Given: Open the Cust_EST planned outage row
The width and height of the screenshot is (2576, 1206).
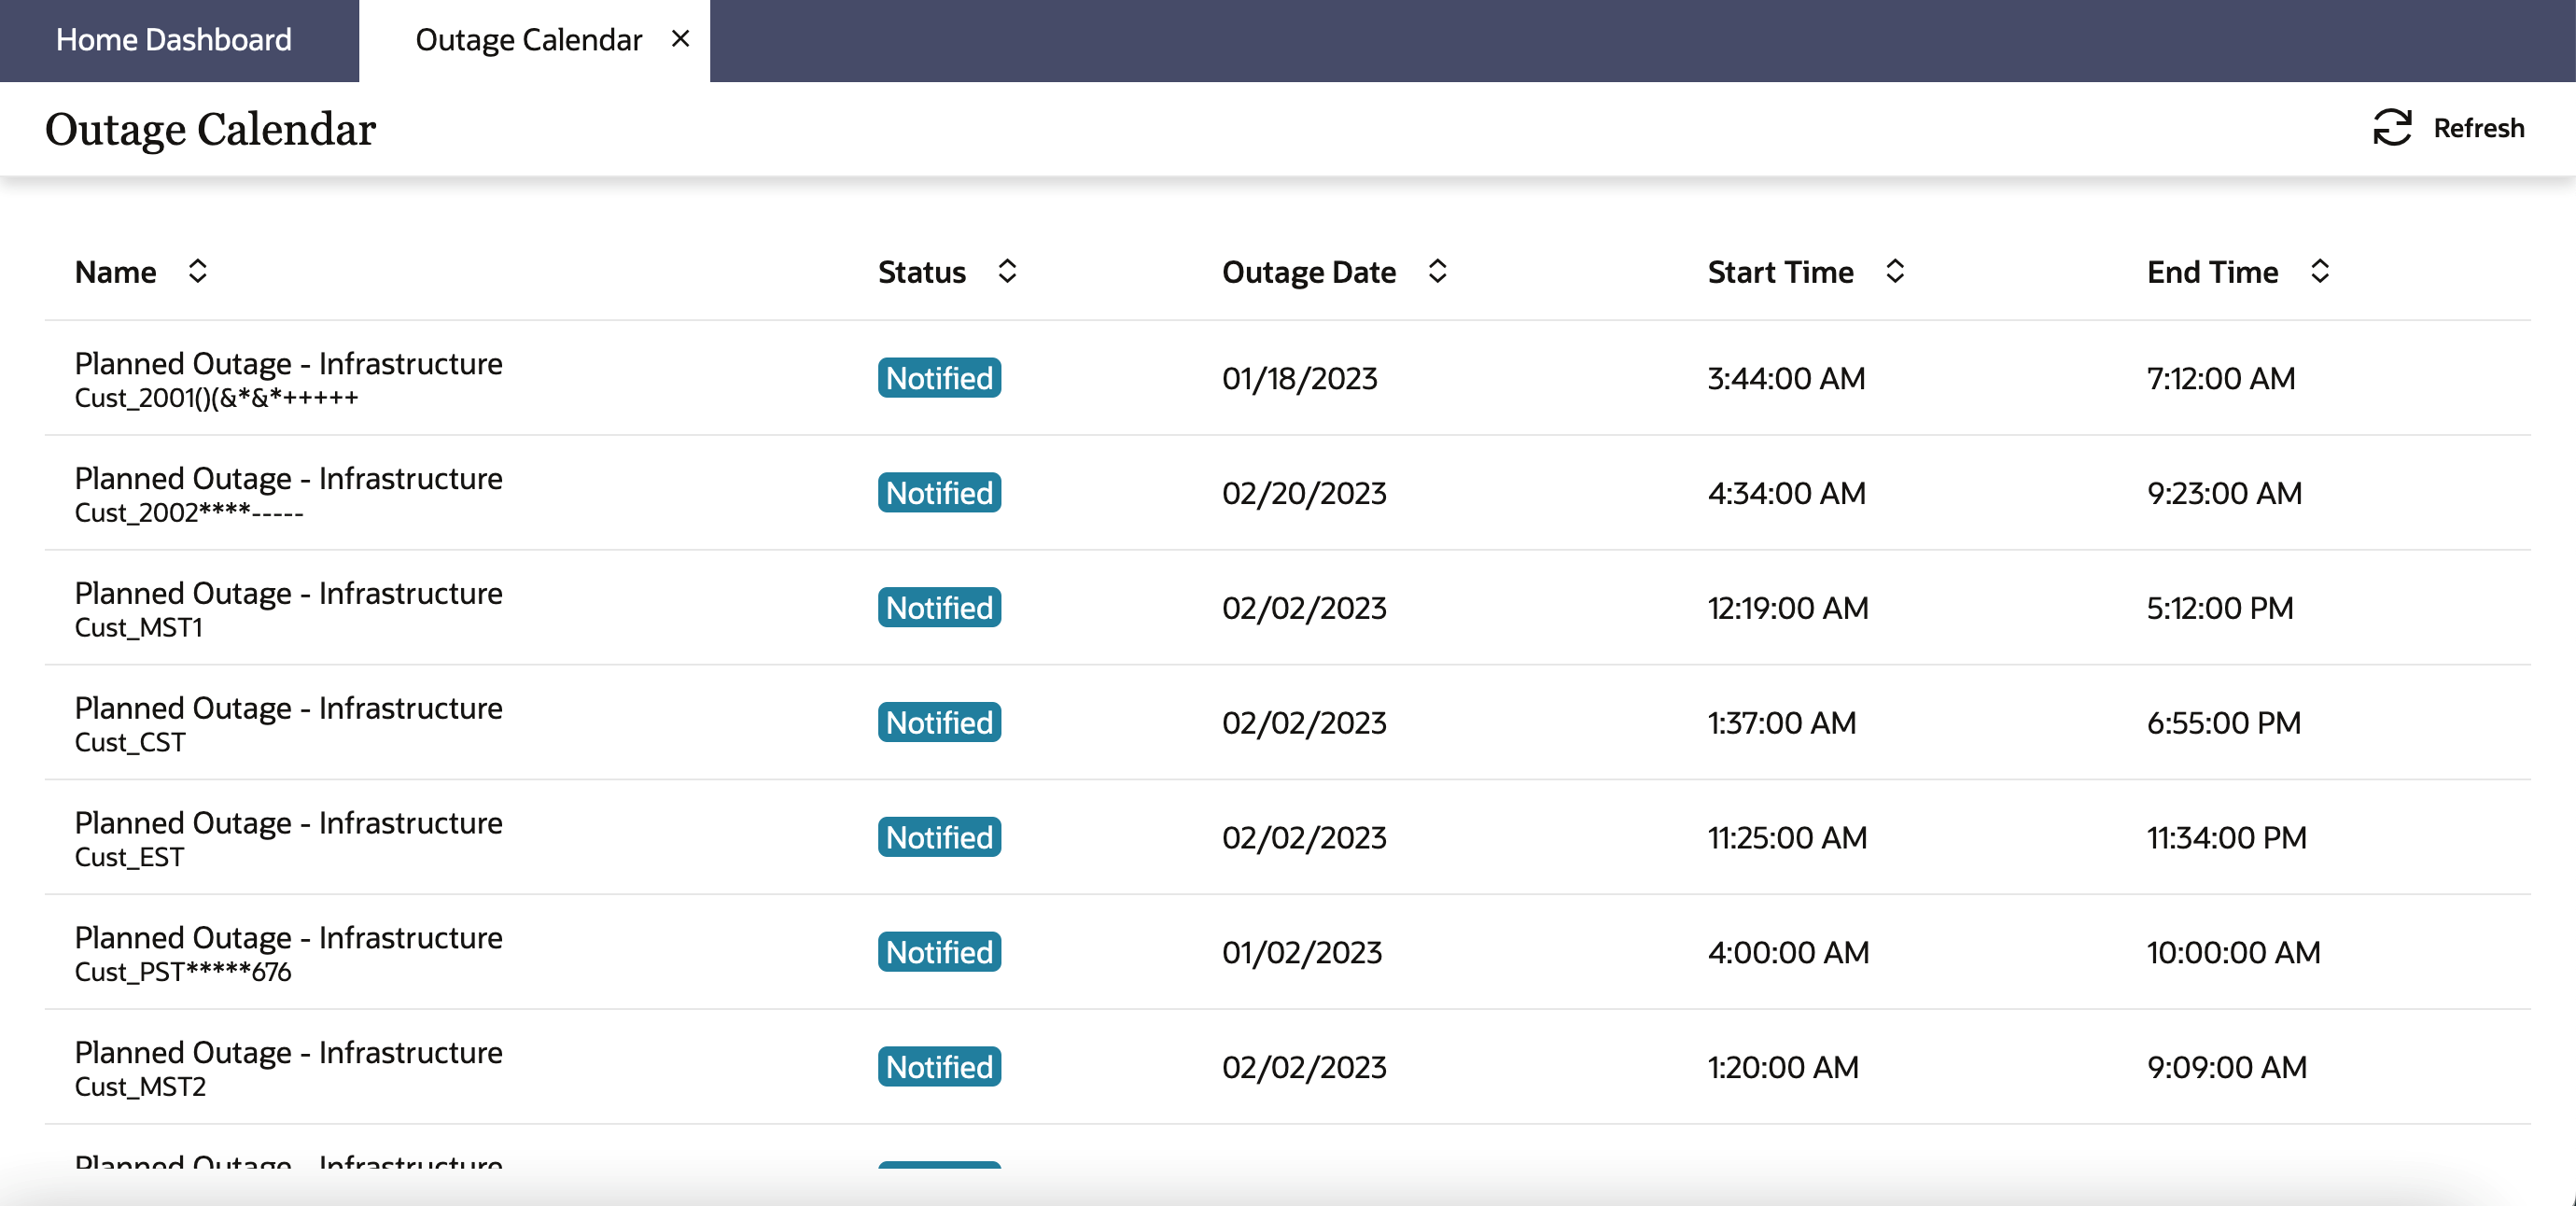Looking at the screenshot, I should coord(288,836).
